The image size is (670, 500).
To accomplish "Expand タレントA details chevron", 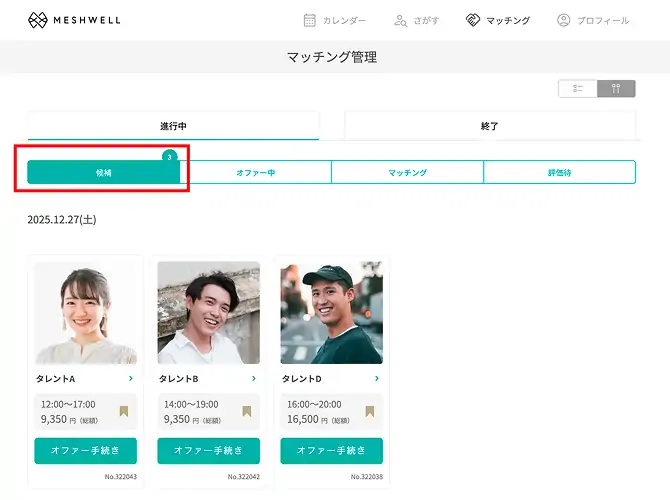I will coord(131,379).
